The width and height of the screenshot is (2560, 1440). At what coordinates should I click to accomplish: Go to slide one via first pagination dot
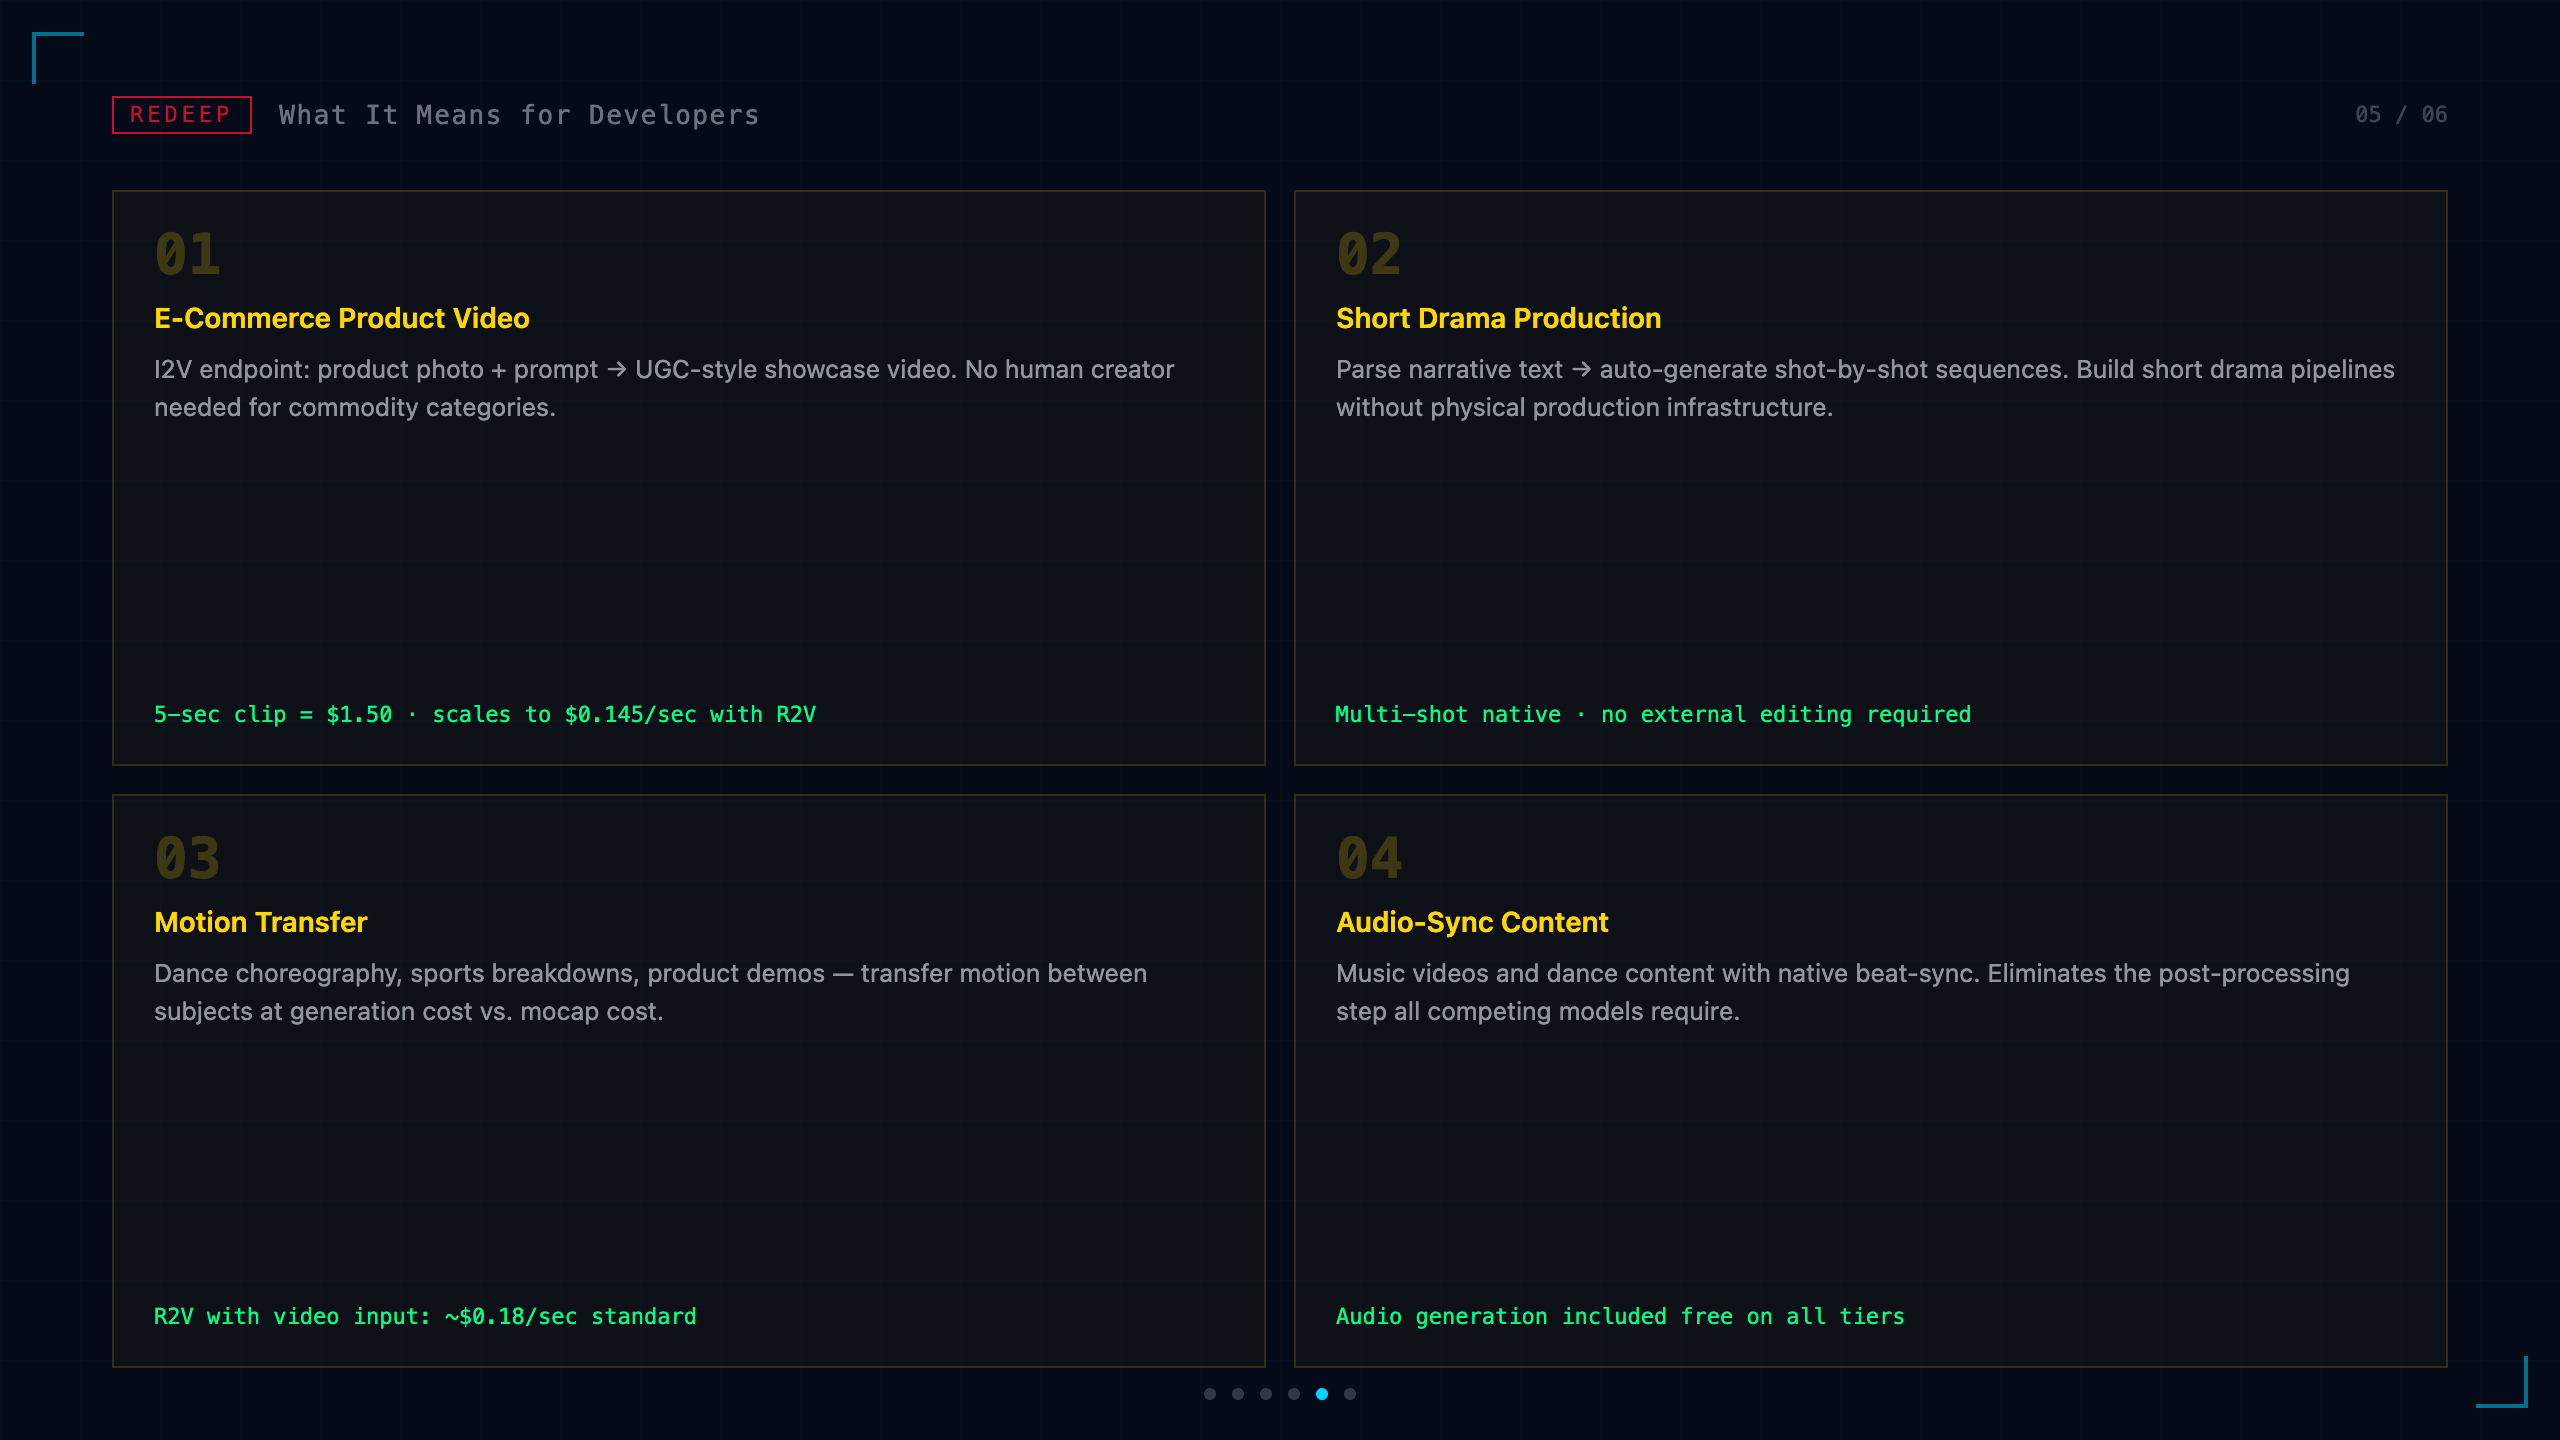(1210, 1394)
